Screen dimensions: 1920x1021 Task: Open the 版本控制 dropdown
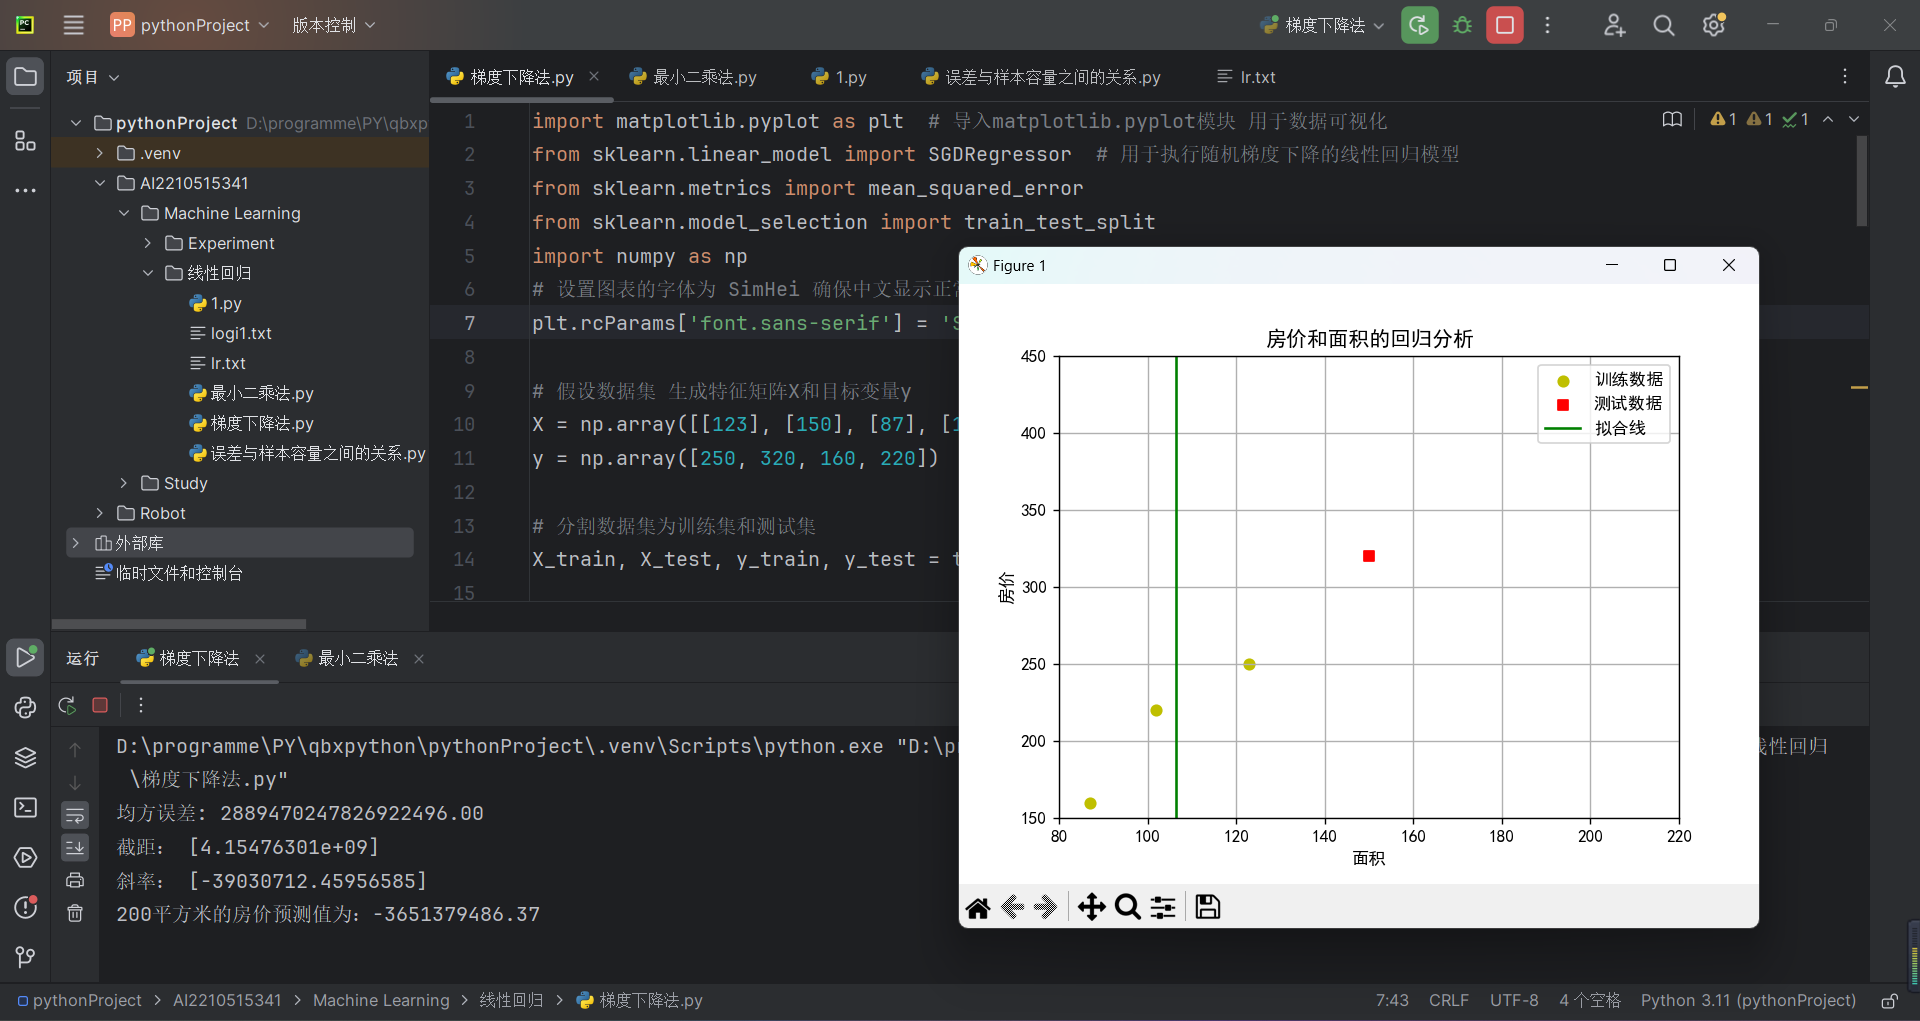[x=334, y=25]
